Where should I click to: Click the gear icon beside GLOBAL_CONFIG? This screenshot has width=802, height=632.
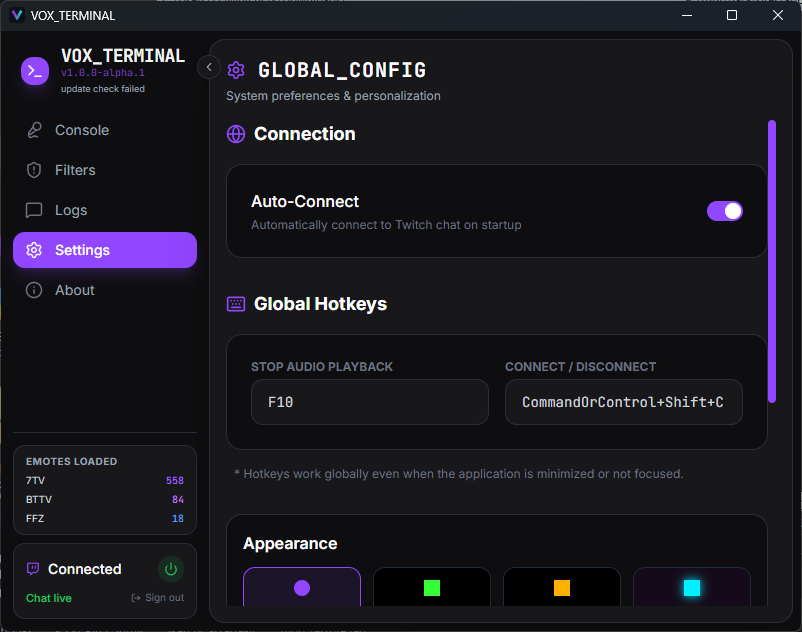[x=236, y=70]
